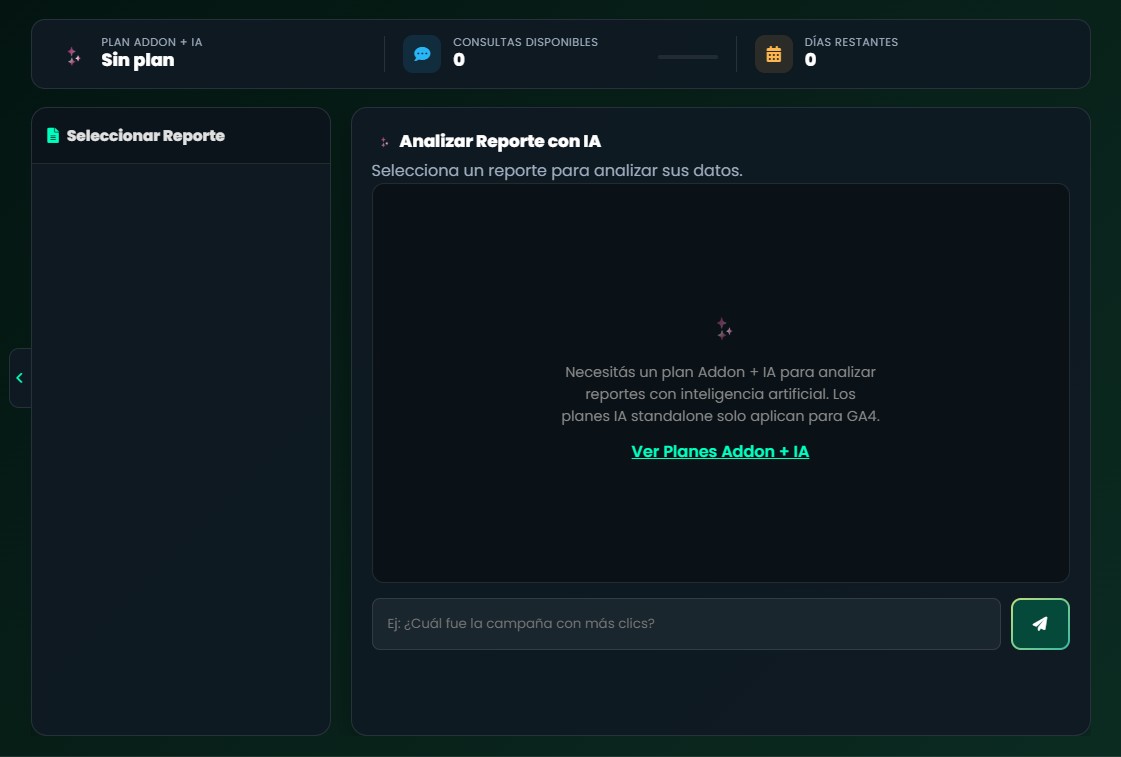
Task: Click the Días Restantes value zero
Action: click(808, 61)
